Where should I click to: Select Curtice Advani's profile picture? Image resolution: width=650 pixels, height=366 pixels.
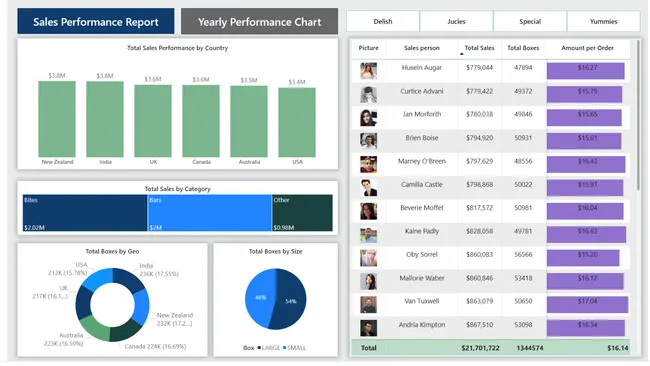369,95
